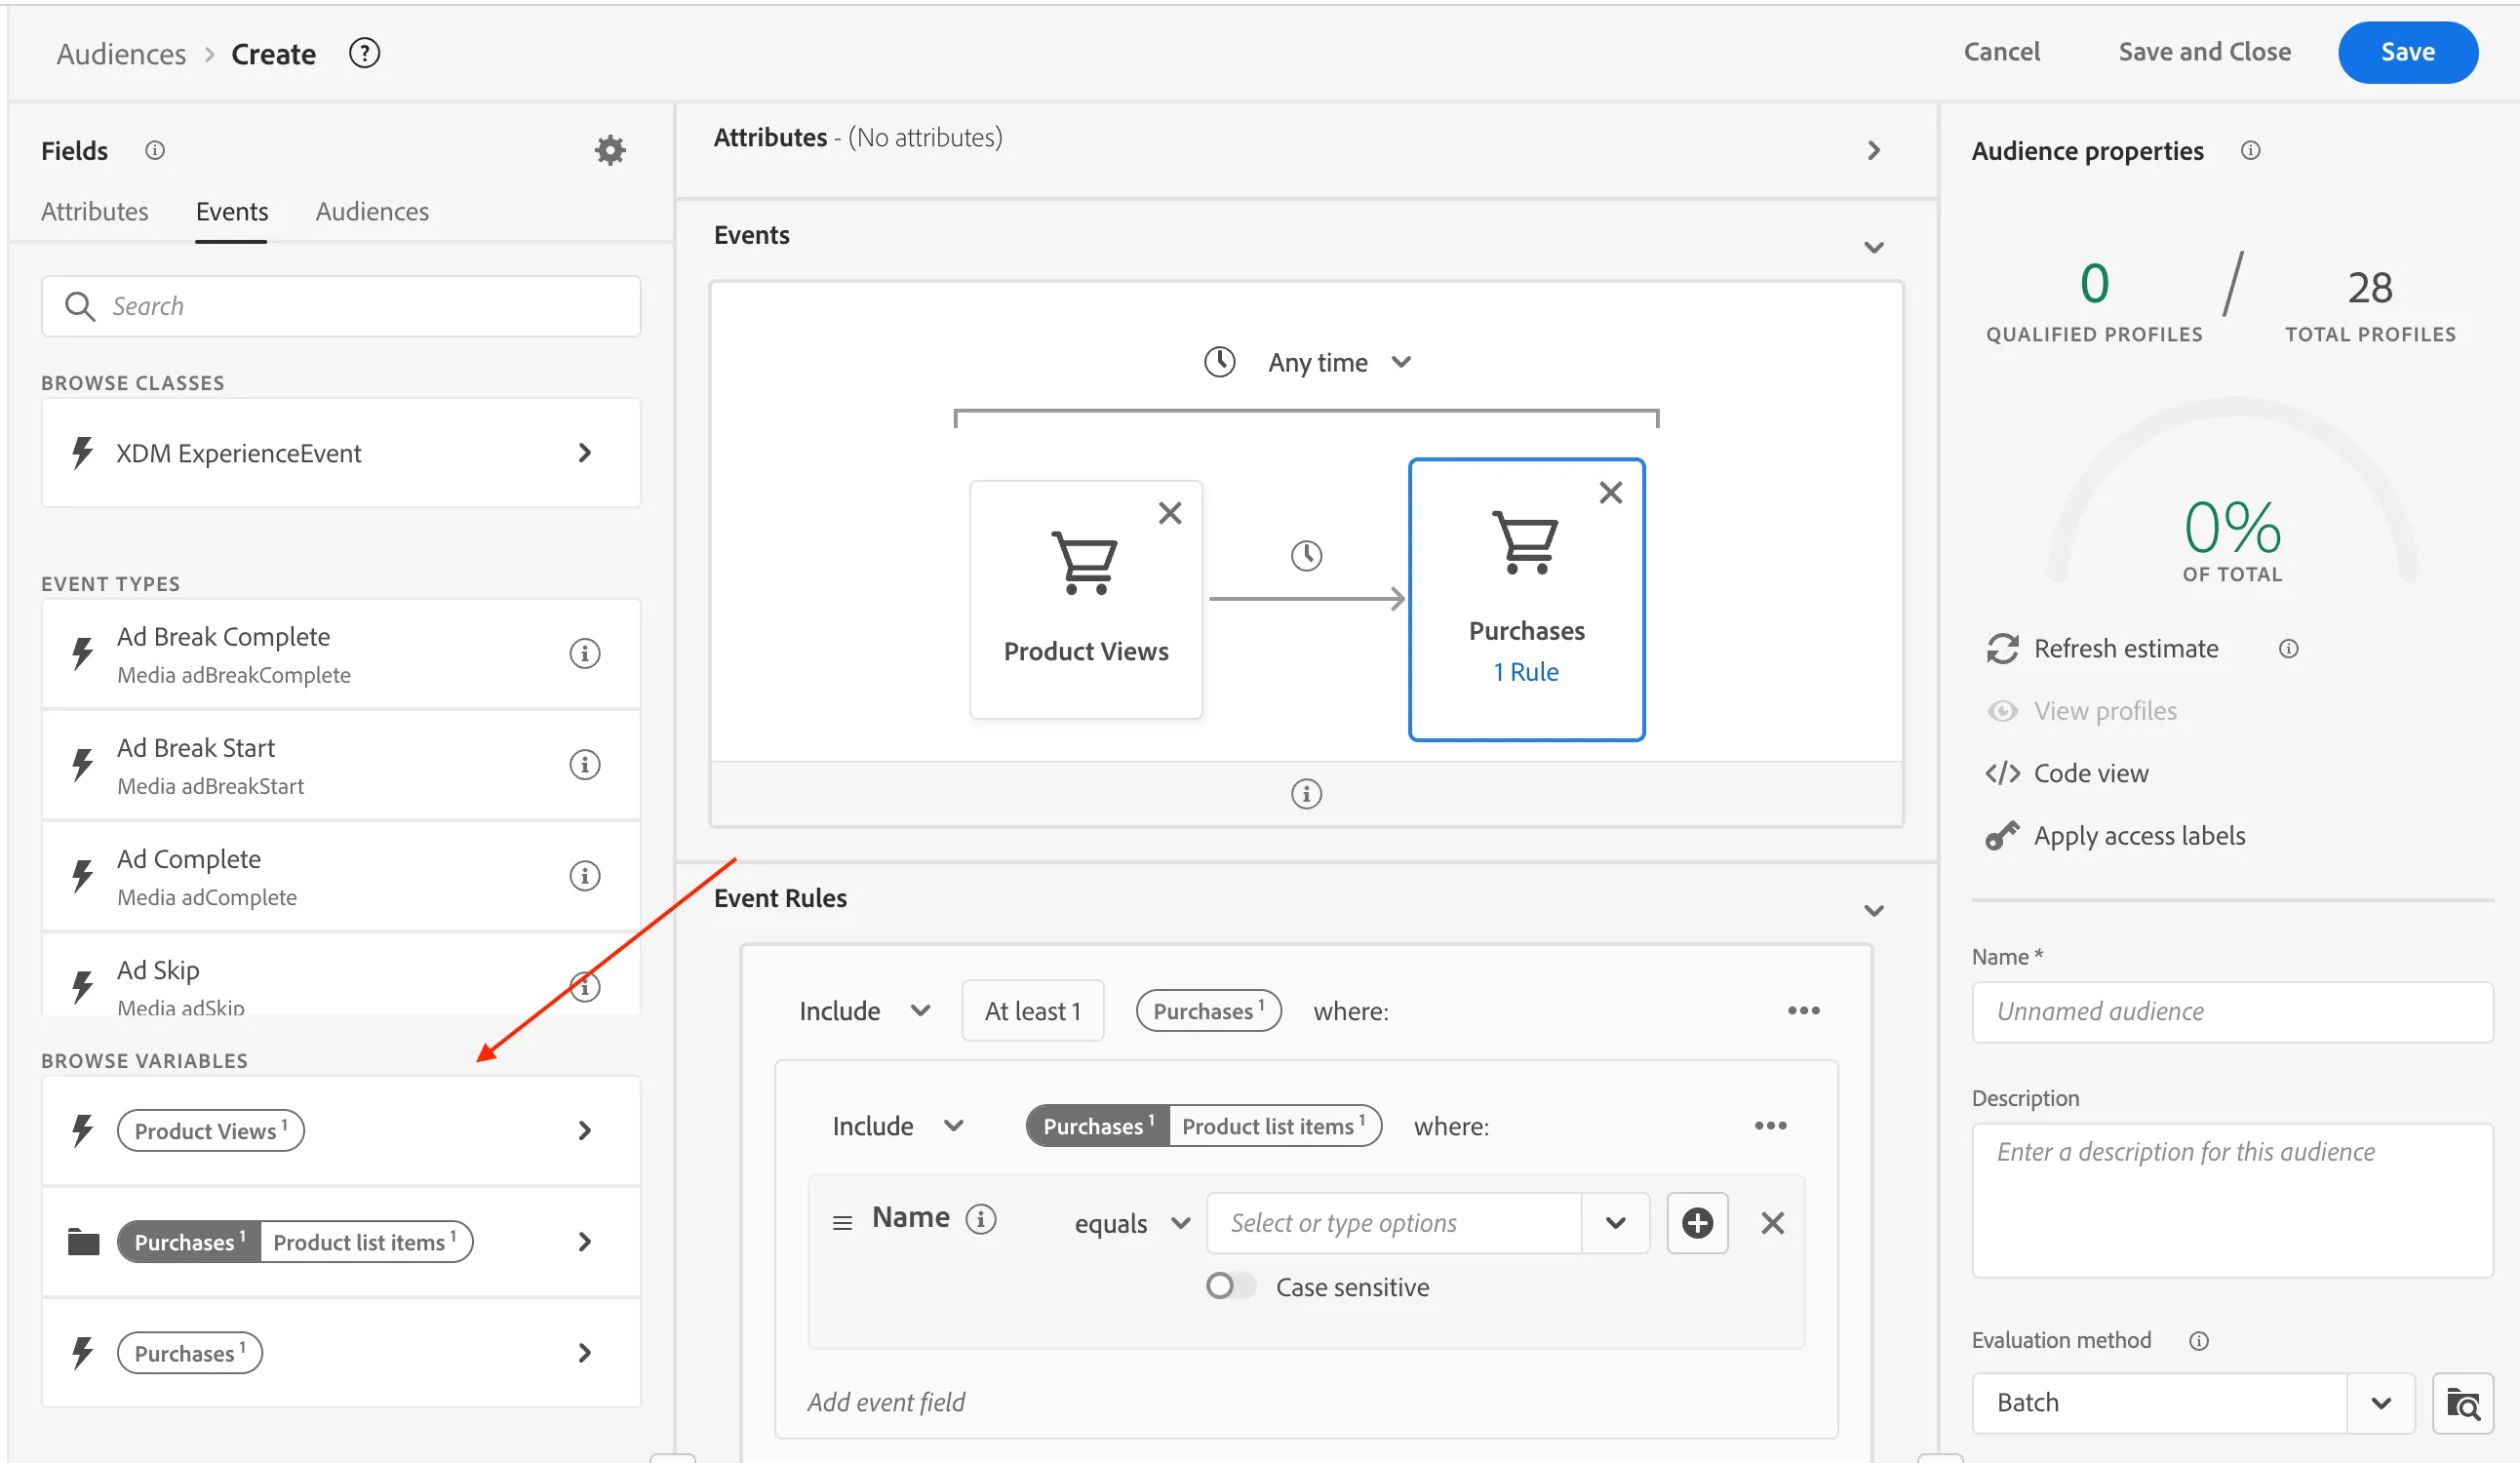
Task: Click the Search fields input
Action: 341,306
